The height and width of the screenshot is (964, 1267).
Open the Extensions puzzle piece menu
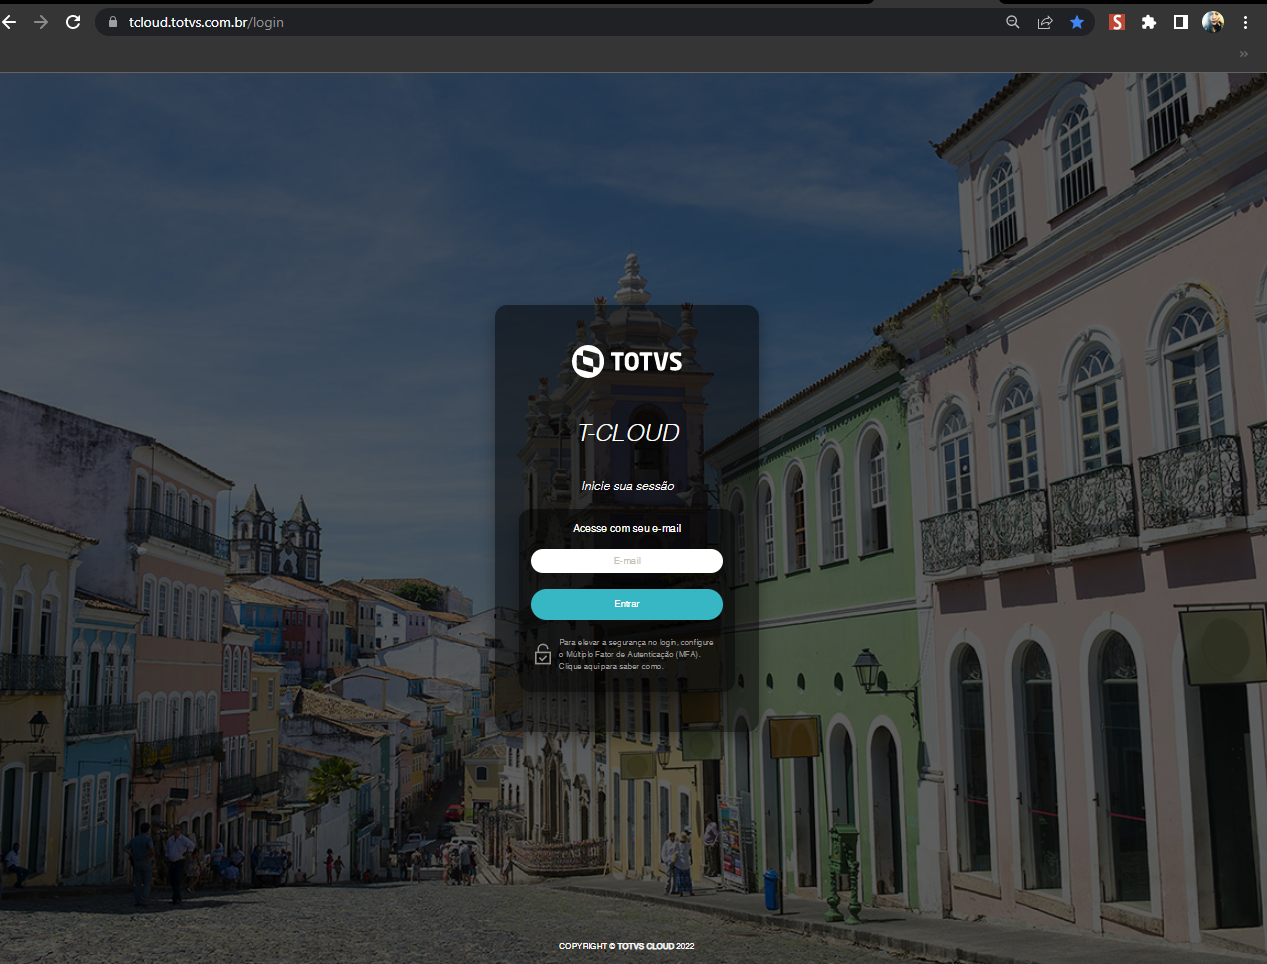coord(1149,22)
